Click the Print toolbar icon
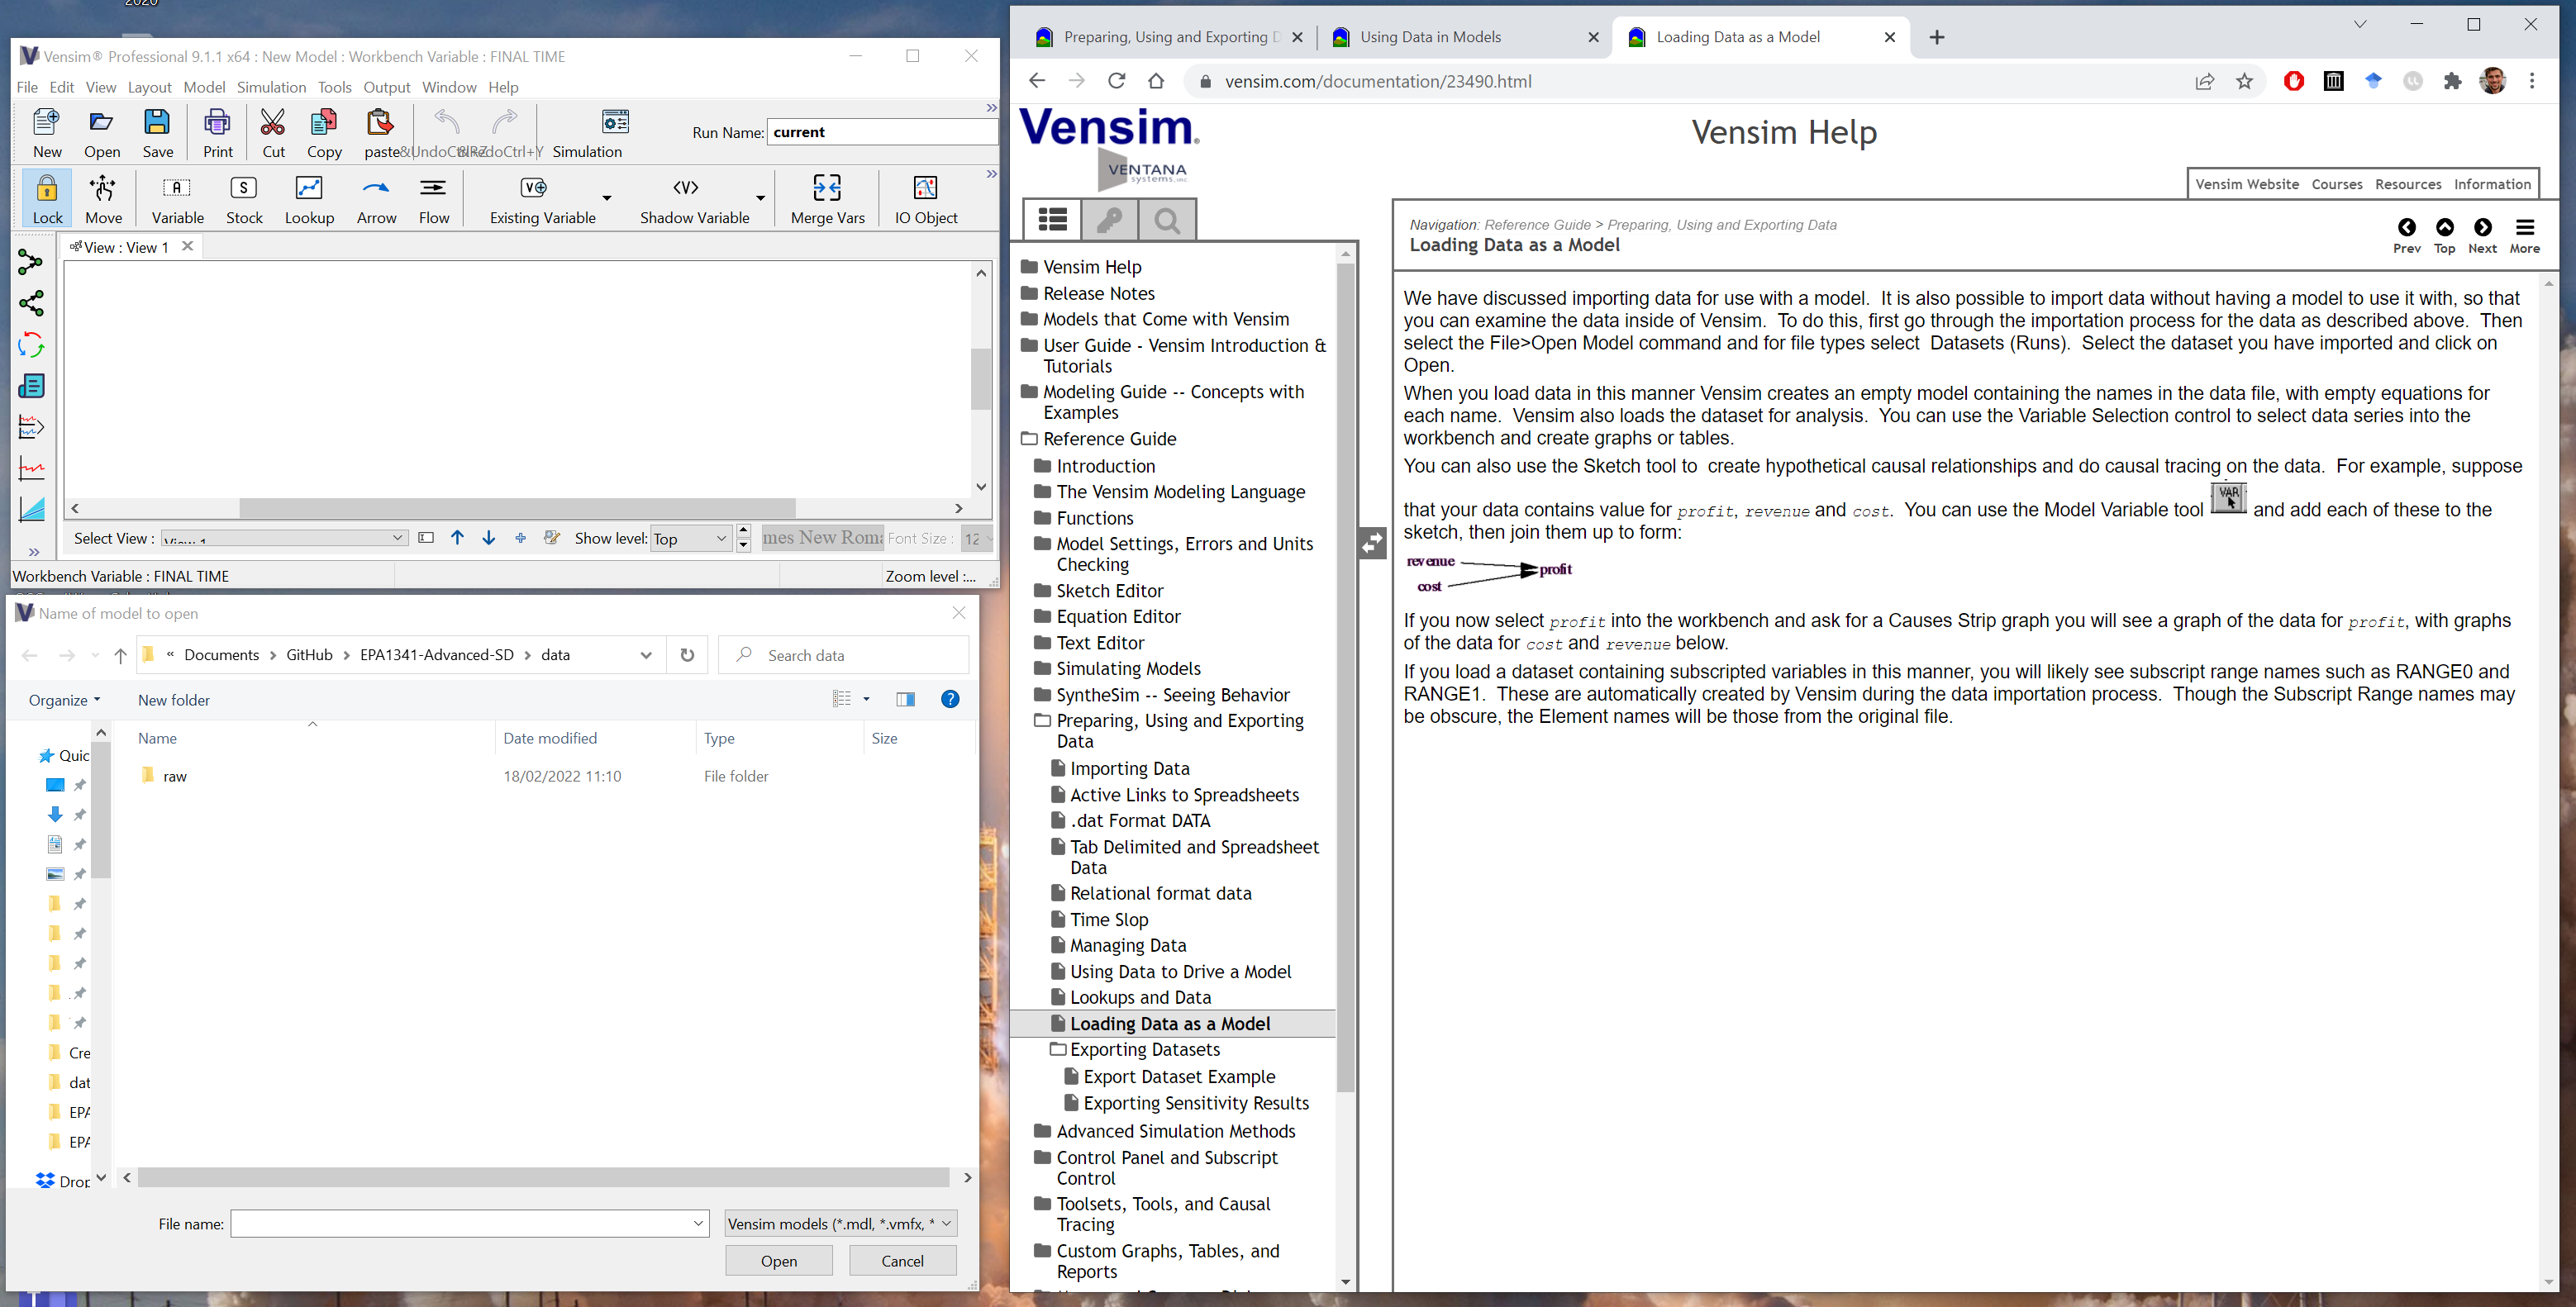2576x1307 pixels. point(218,132)
